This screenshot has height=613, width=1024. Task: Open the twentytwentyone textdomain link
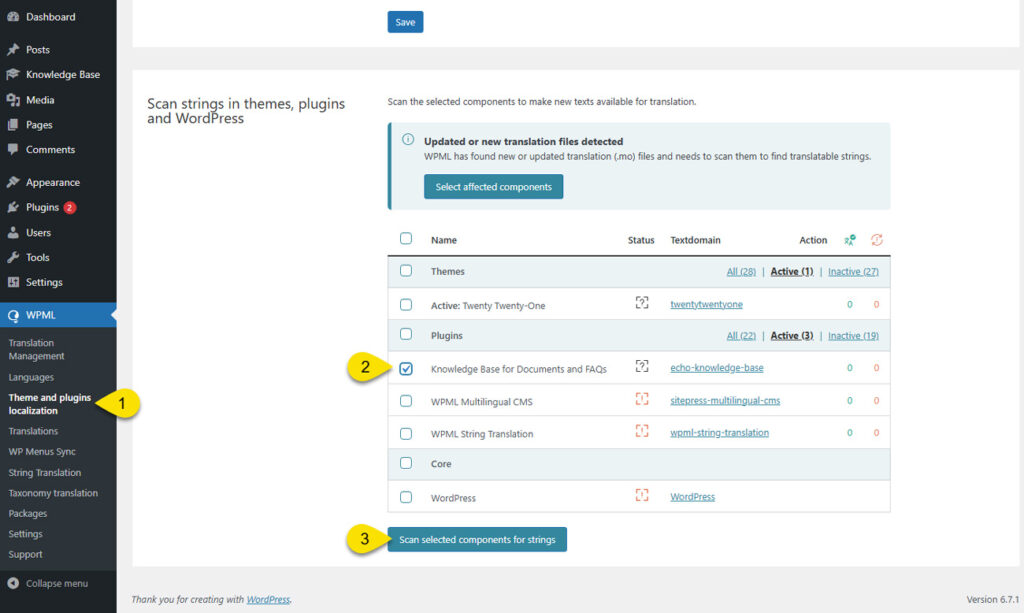706,304
